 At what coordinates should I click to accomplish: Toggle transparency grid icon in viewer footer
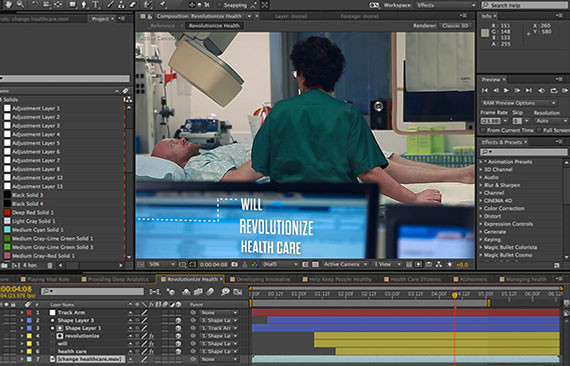[315, 264]
